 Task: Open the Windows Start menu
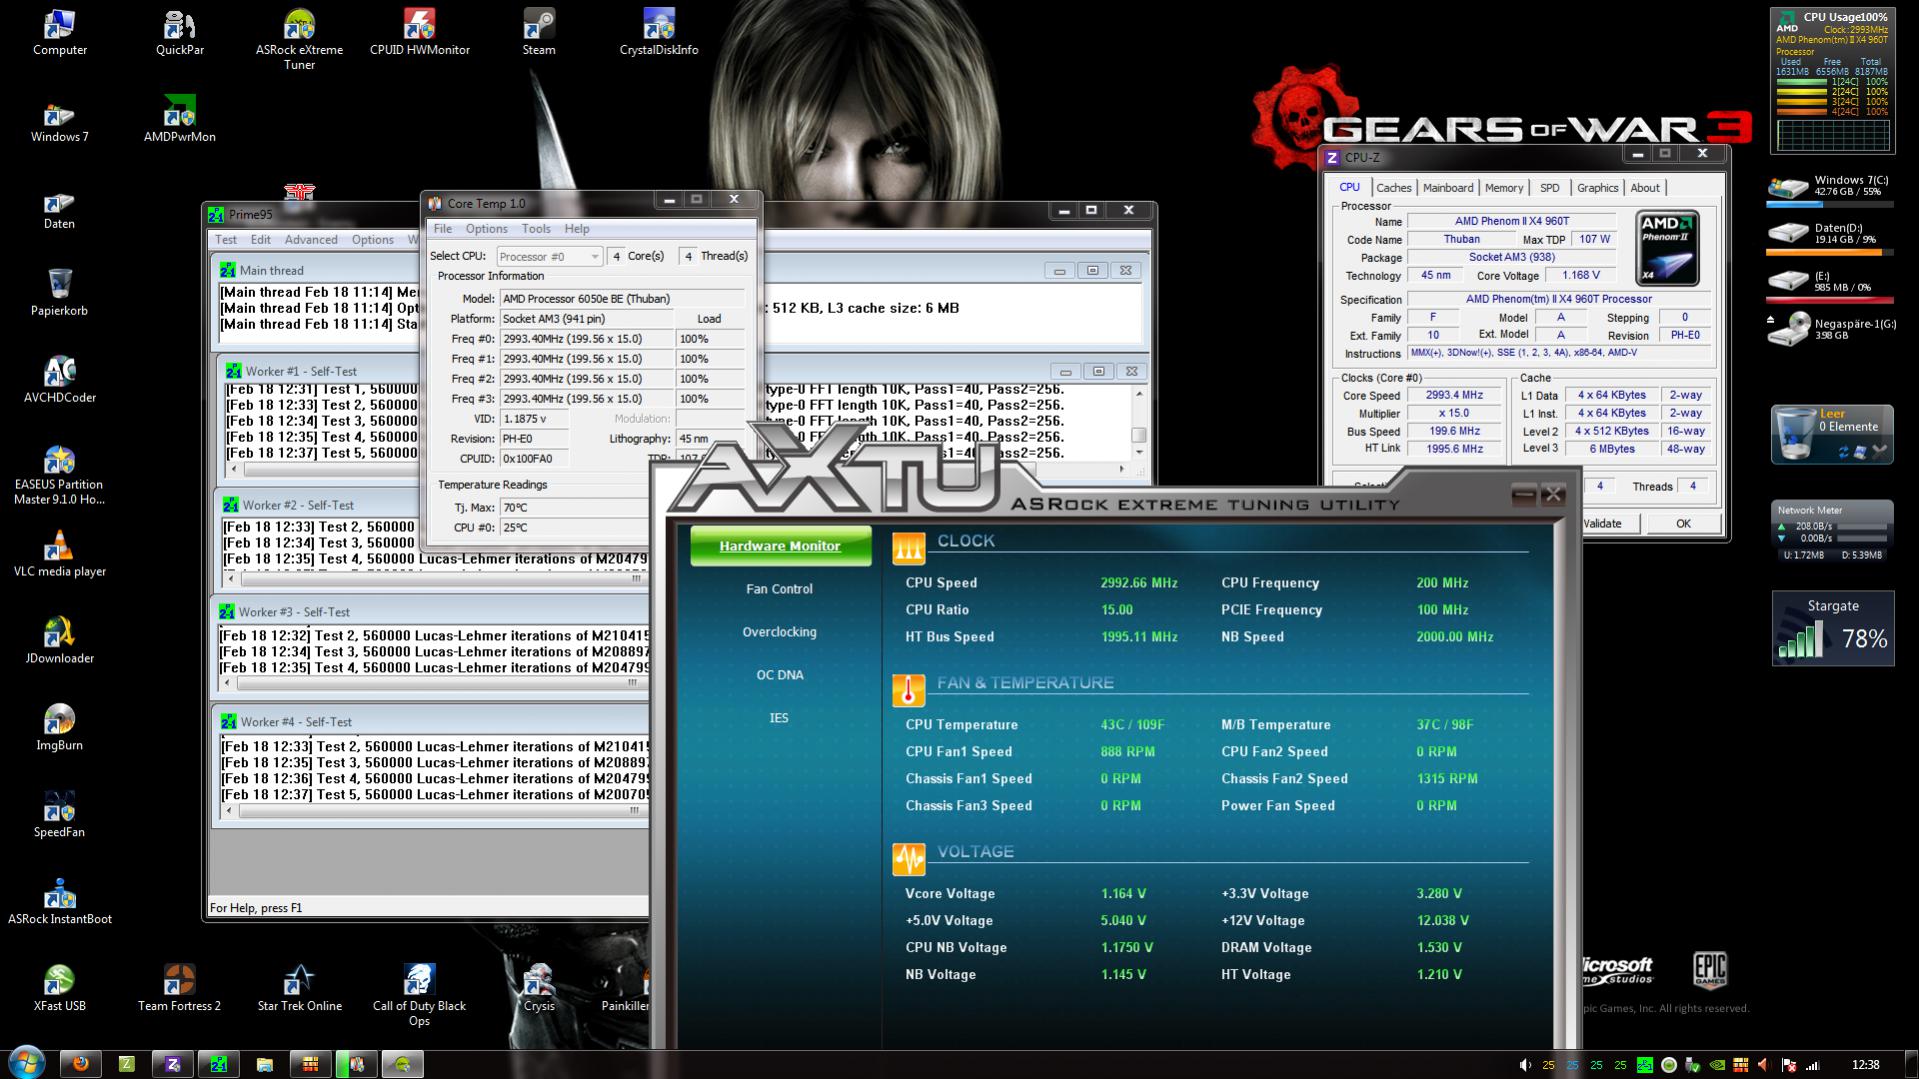[26, 1062]
